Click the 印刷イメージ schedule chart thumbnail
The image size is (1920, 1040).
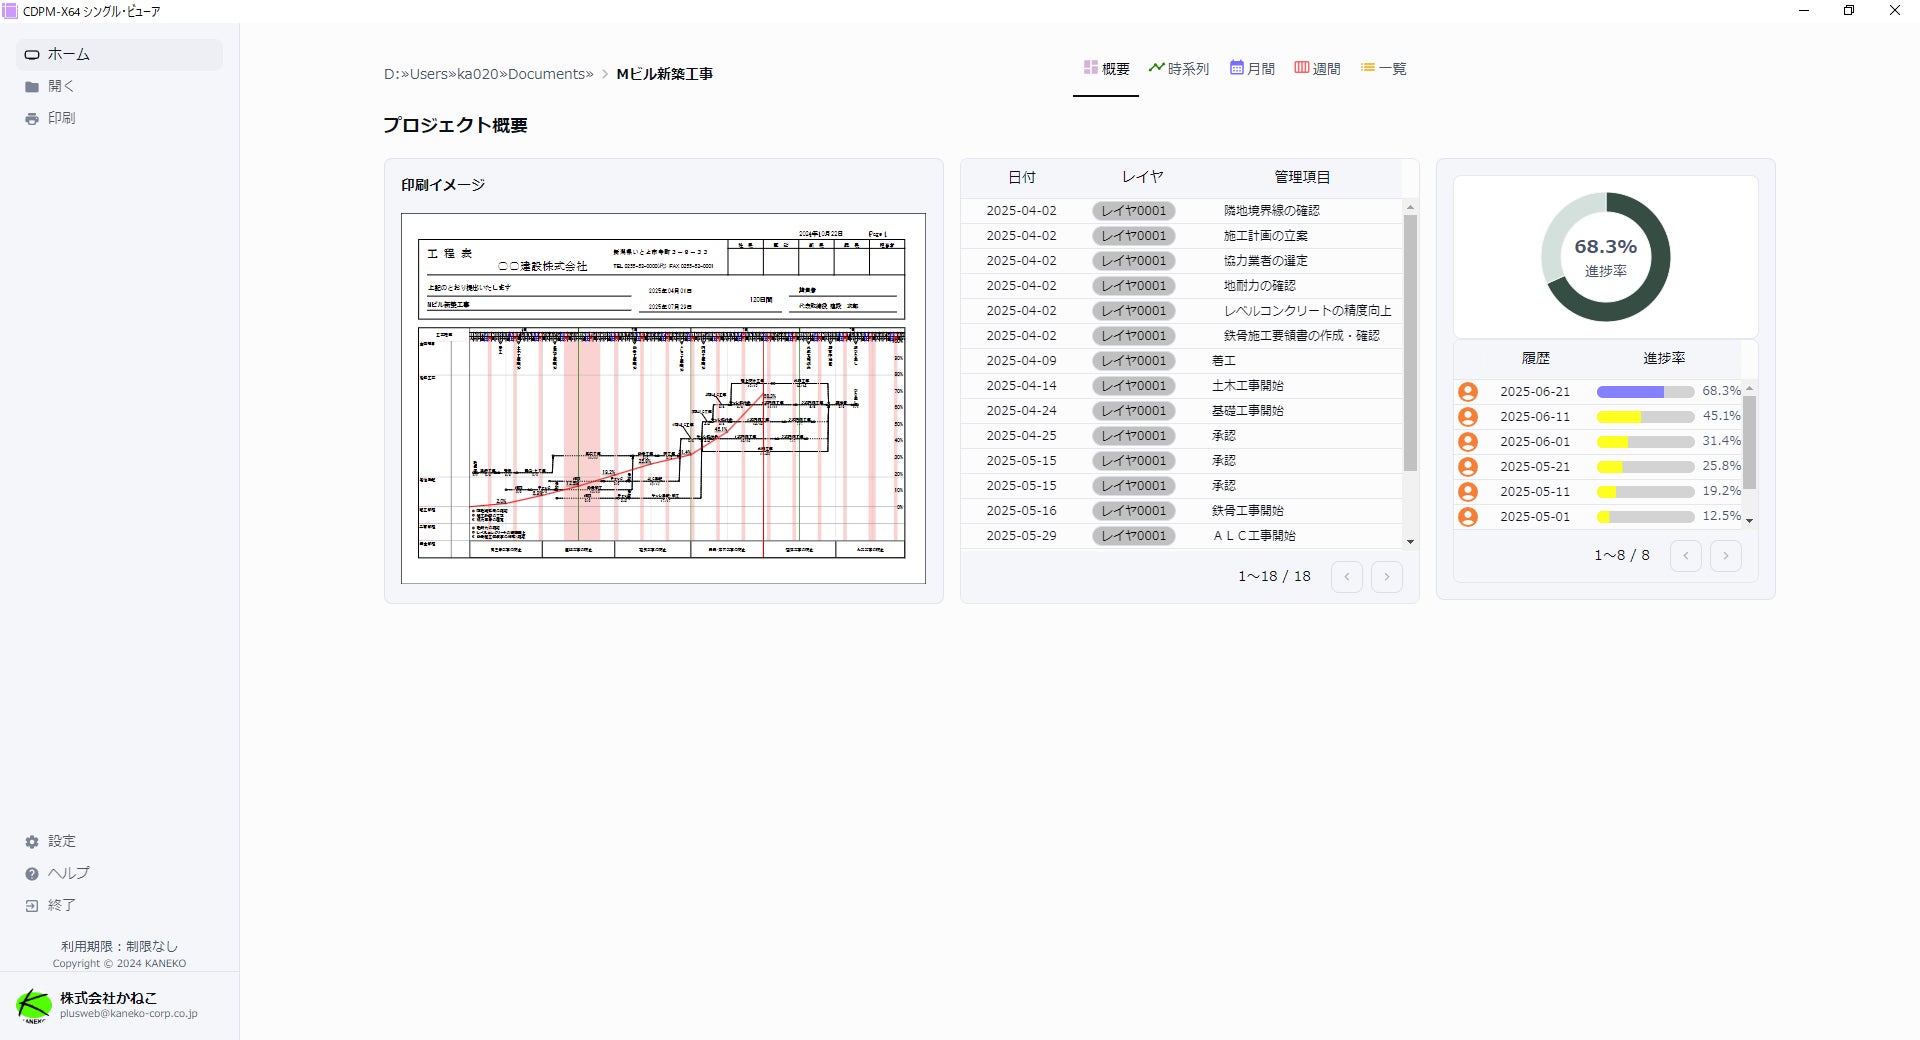[663, 398]
